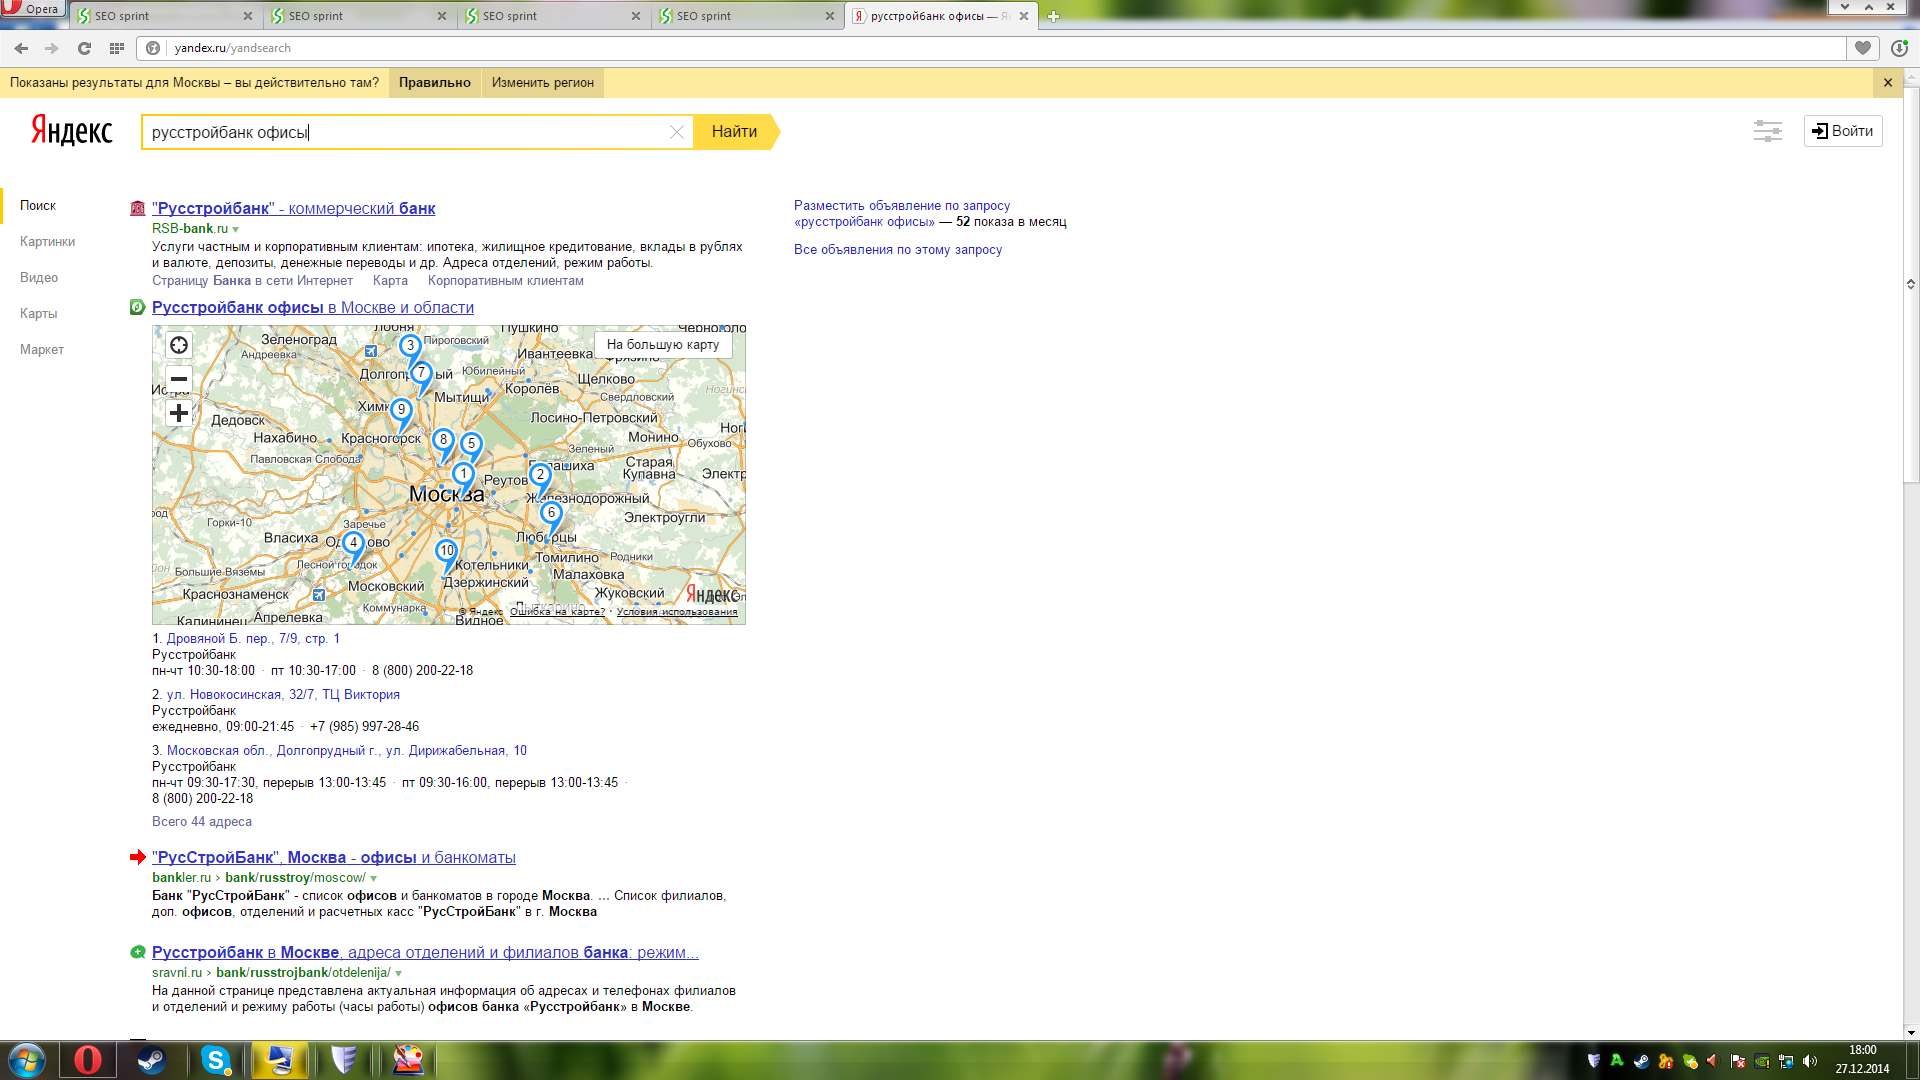Image resolution: width=1920 pixels, height=1080 pixels.
Task: Click the map geolocation target button
Action: tap(179, 345)
